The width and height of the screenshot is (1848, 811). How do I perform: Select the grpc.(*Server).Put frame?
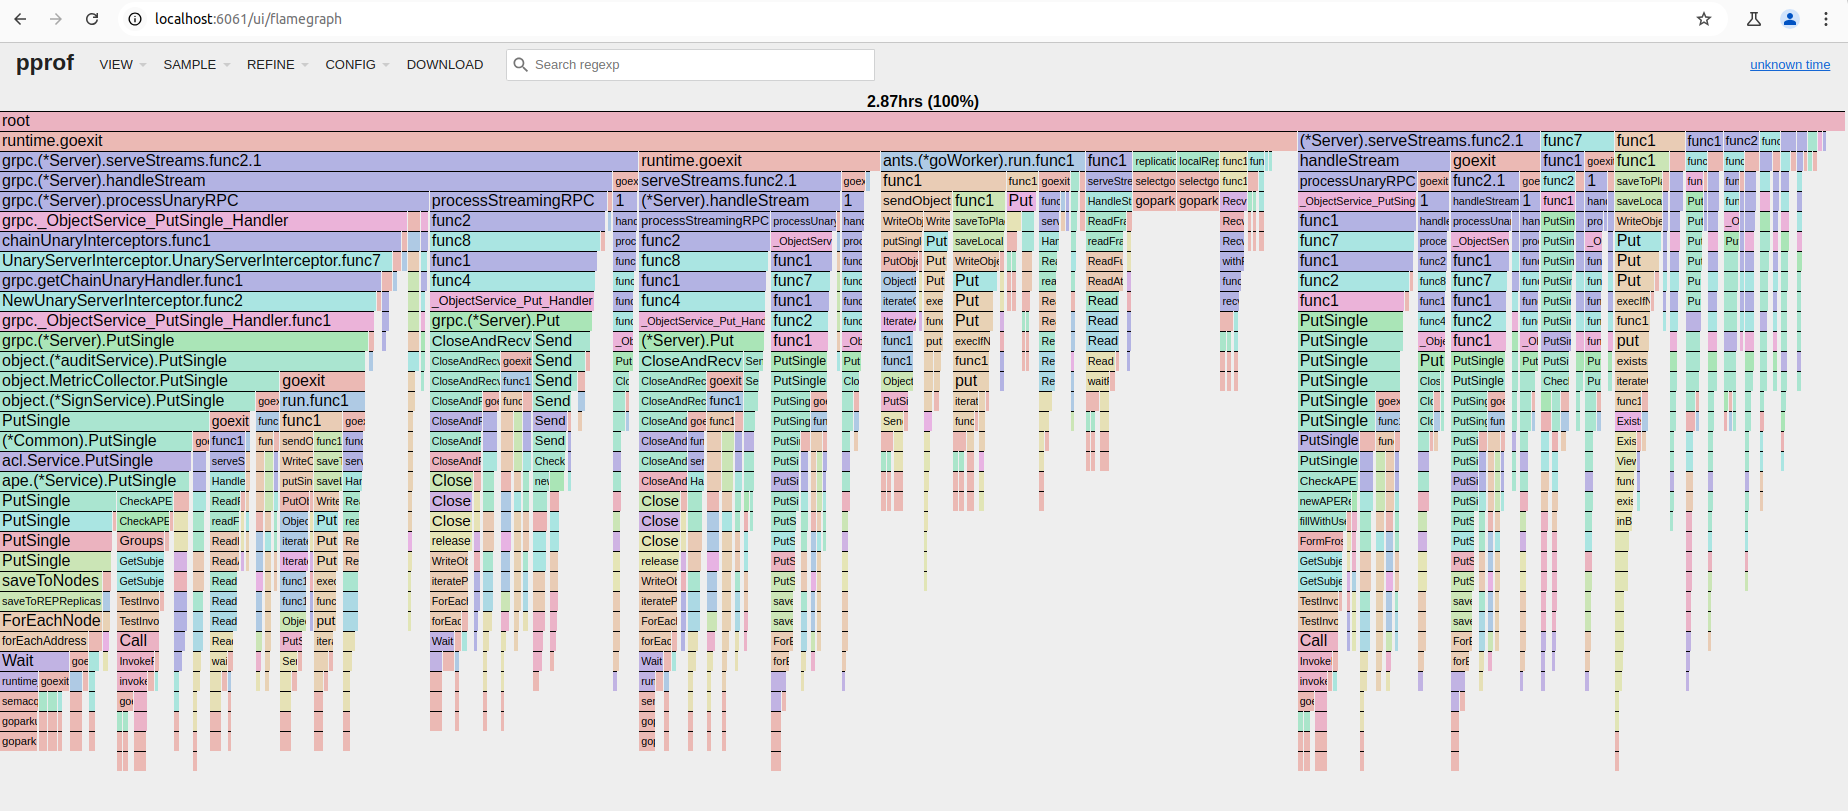[511, 321]
